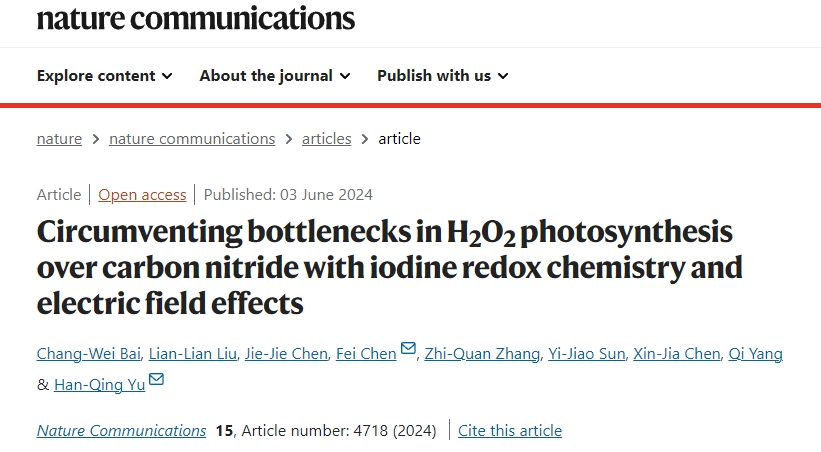Select author Yi-Jiao Sun
Screen dimensions: 821x452
pos(586,354)
